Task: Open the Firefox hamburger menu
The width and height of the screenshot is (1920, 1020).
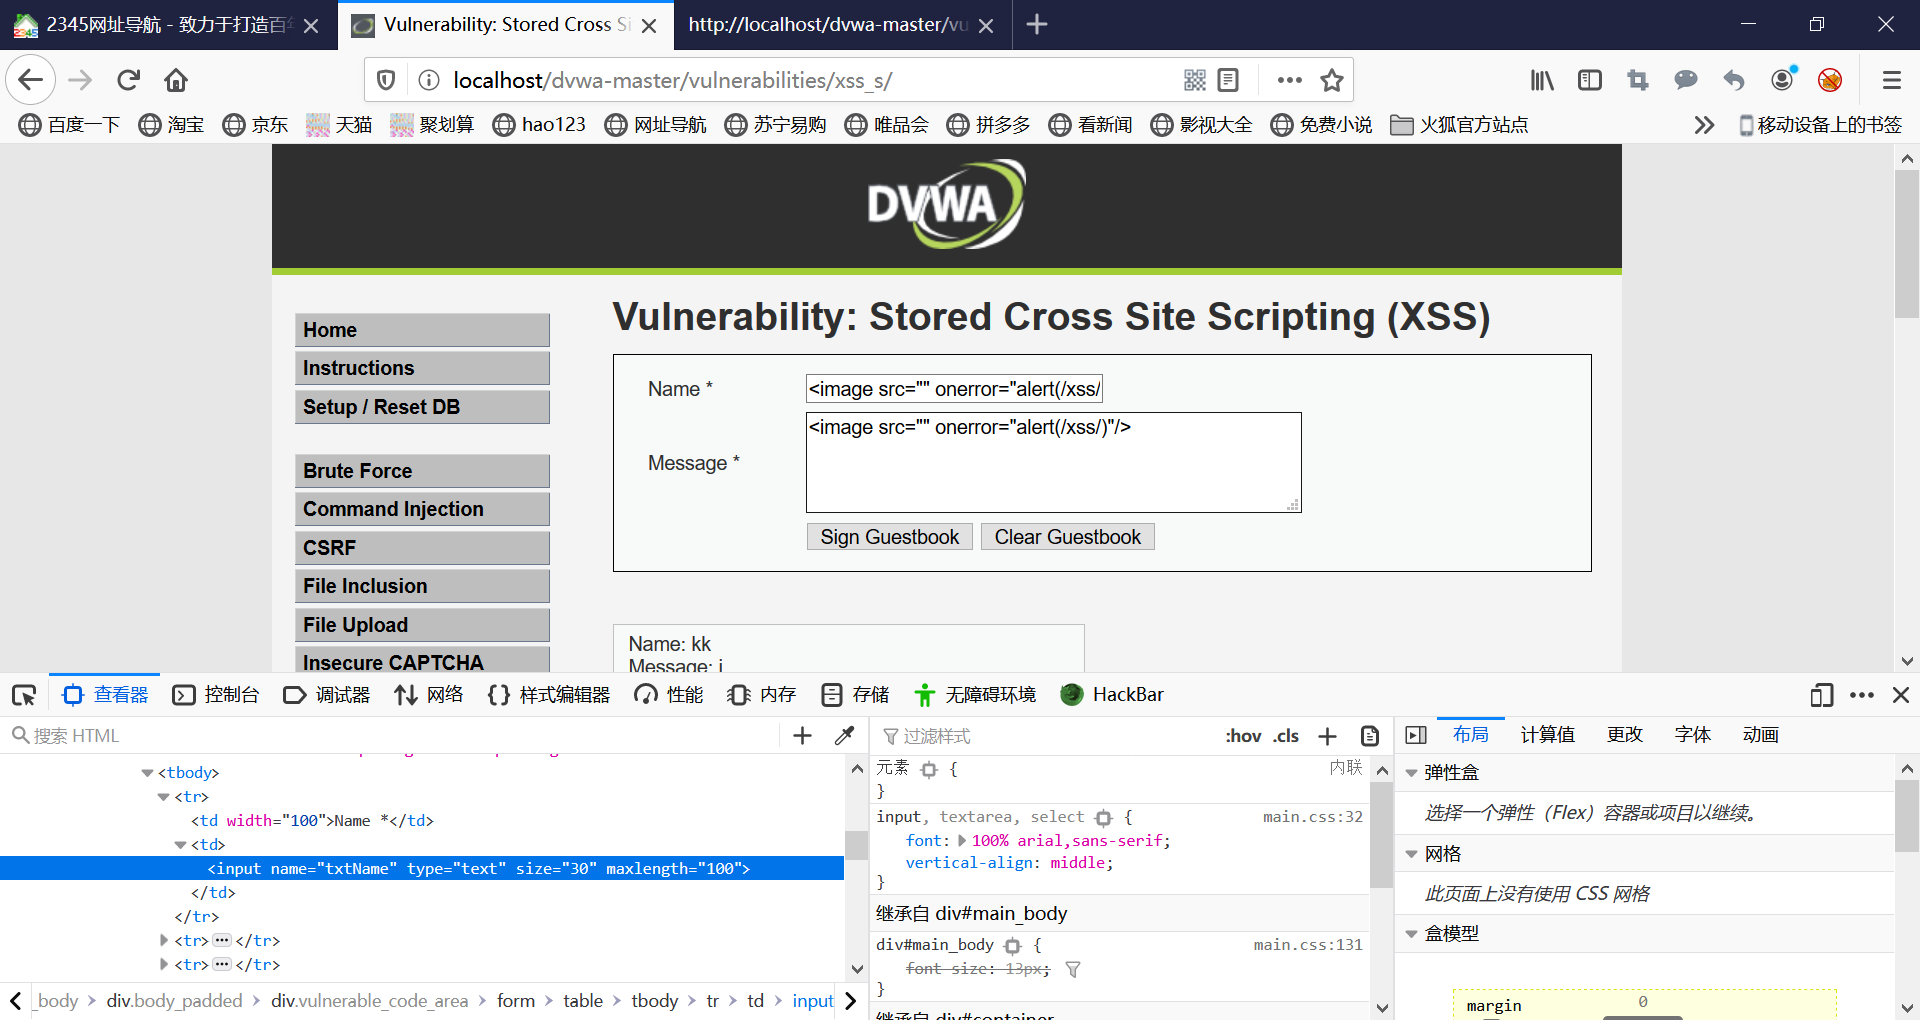Action: pos(1891,80)
